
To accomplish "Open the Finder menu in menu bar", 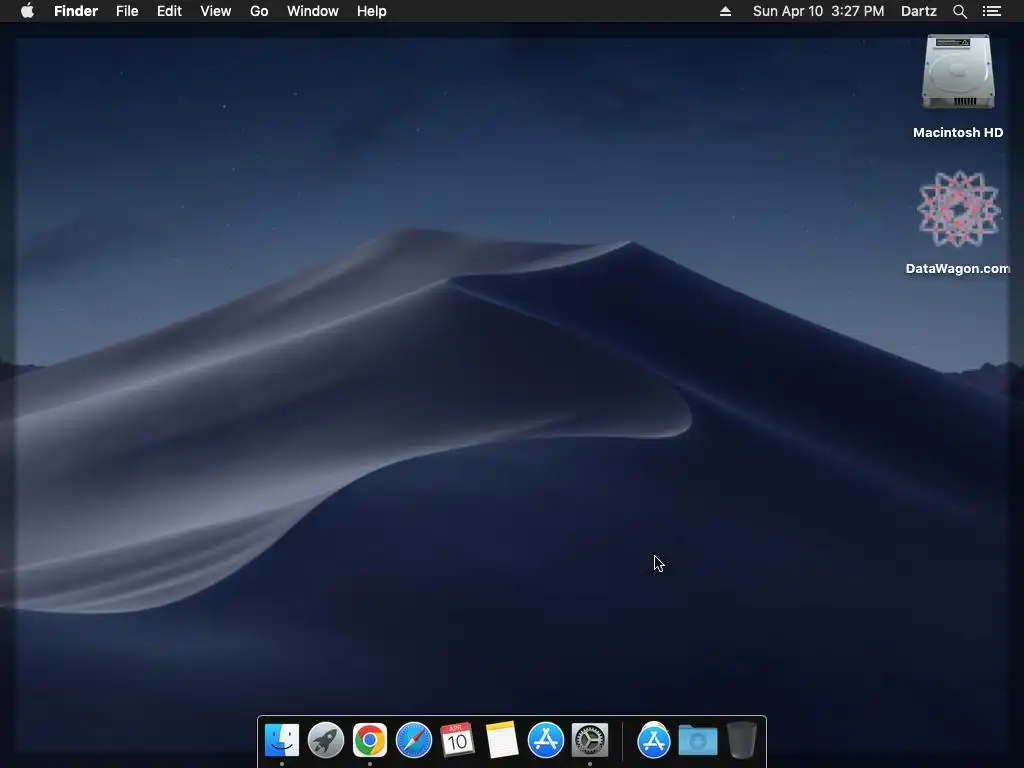I will (76, 11).
